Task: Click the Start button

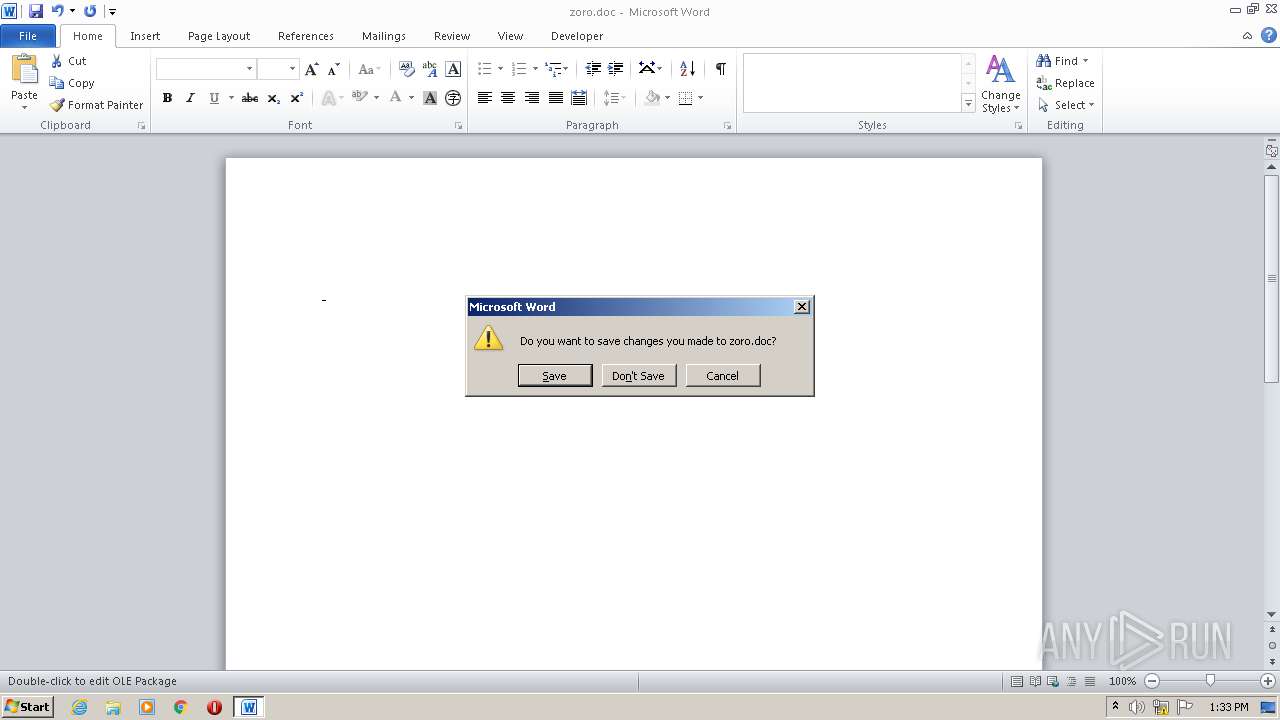Action: pos(28,707)
